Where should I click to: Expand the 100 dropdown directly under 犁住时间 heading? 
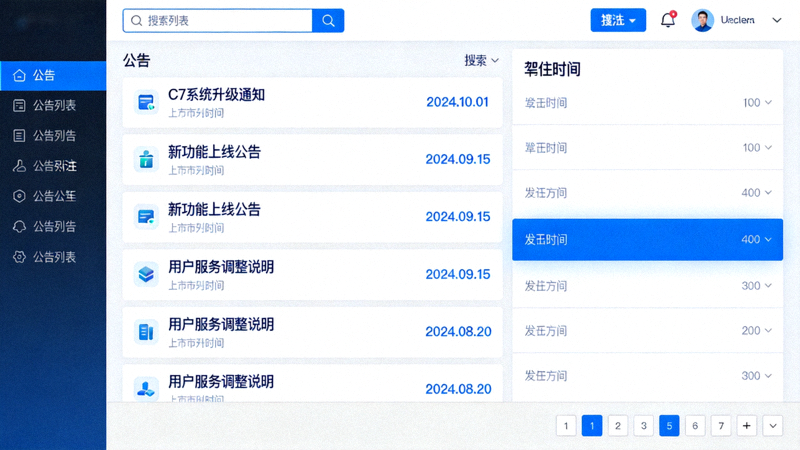[x=757, y=103]
